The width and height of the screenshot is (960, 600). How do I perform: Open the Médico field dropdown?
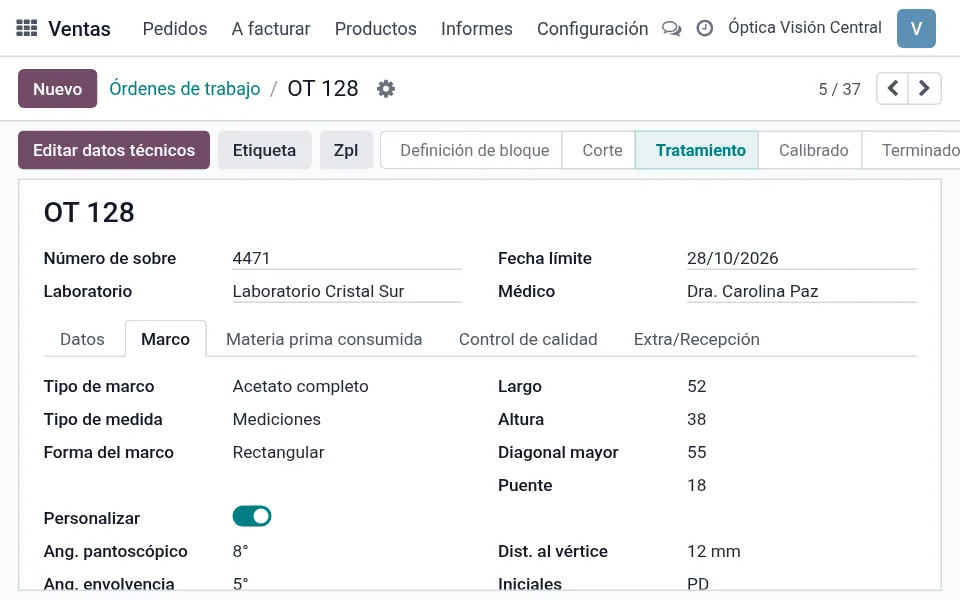(801, 291)
